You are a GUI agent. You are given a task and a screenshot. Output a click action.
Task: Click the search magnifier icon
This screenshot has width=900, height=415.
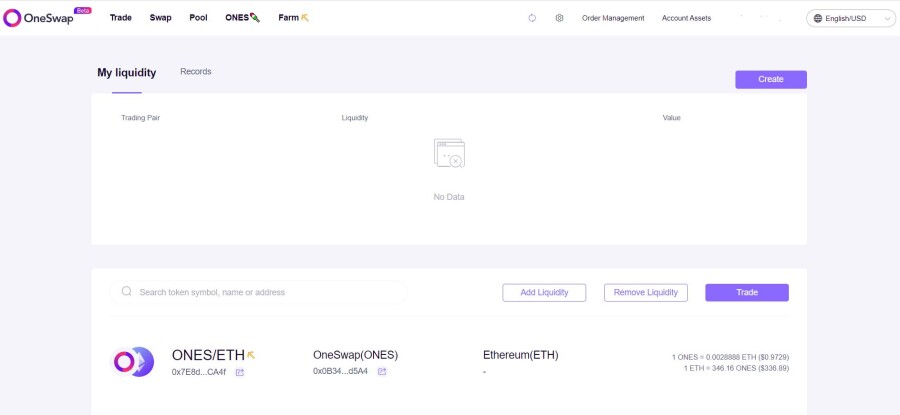[127, 292]
